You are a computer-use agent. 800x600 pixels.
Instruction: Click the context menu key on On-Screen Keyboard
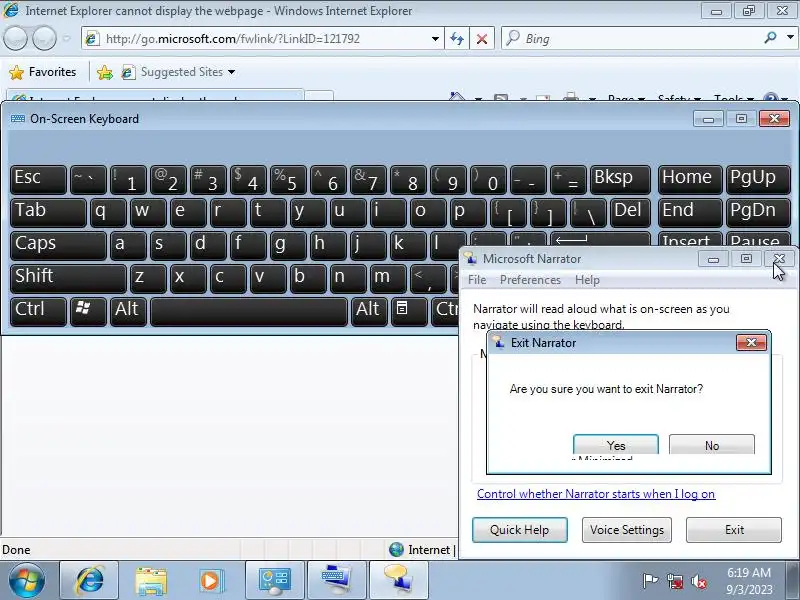(409, 312)
